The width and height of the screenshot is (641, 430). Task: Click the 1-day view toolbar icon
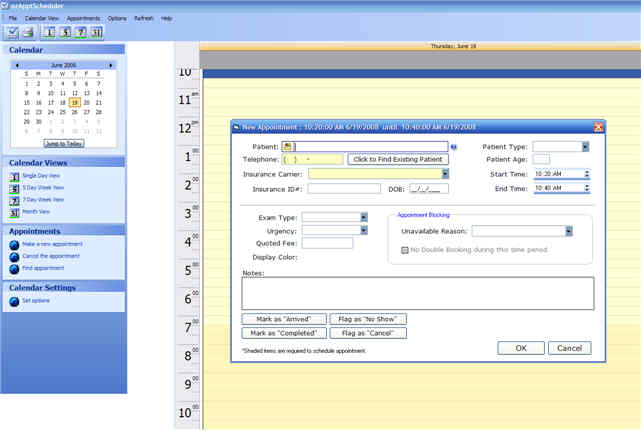pos(49,32)
